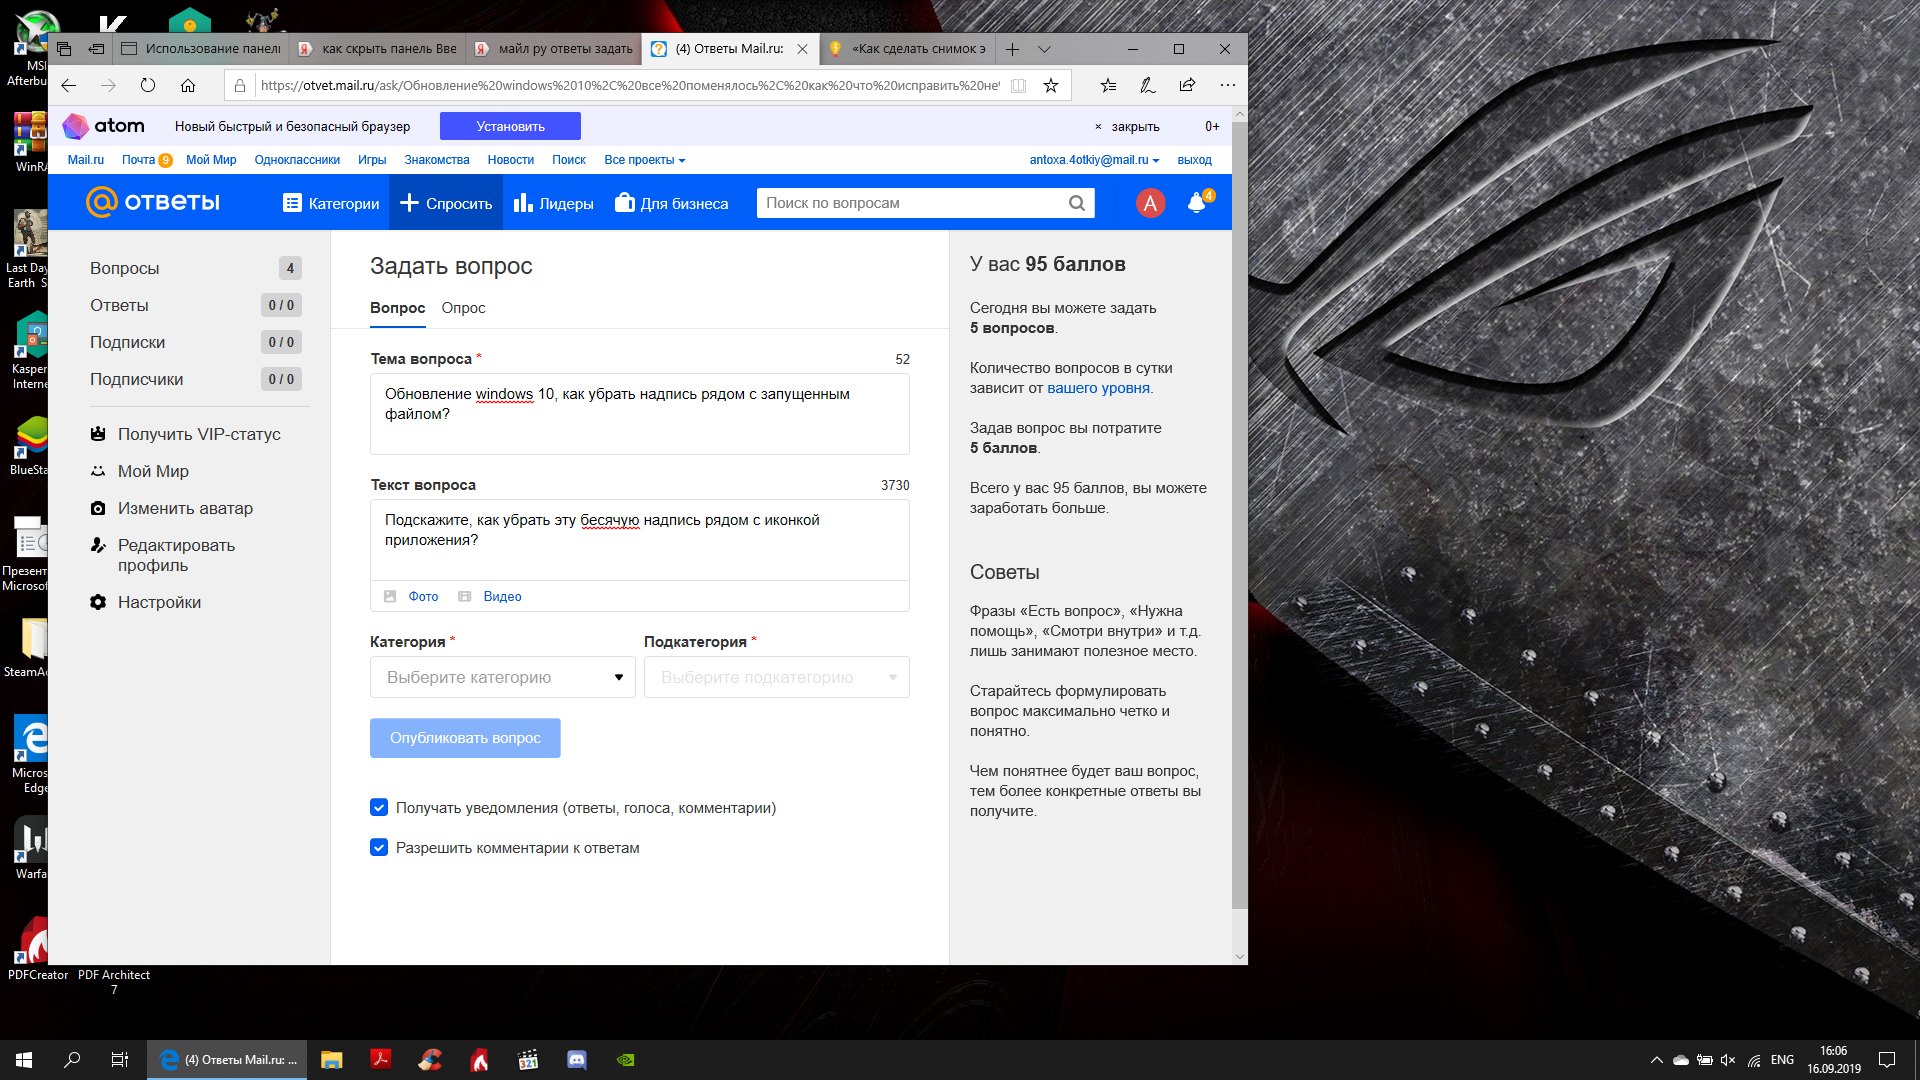Show hidden tray icons chevron
This screenshot has height=1080, width=1920.
[x=1656, y=1060]
